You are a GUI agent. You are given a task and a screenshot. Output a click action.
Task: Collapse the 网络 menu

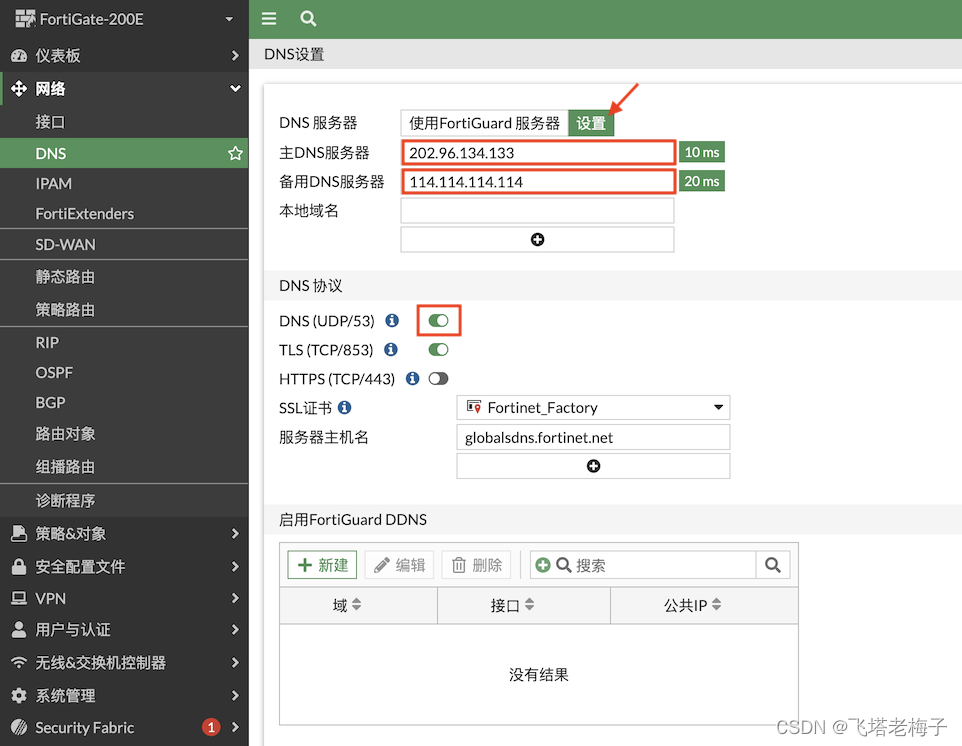point(235,88)
